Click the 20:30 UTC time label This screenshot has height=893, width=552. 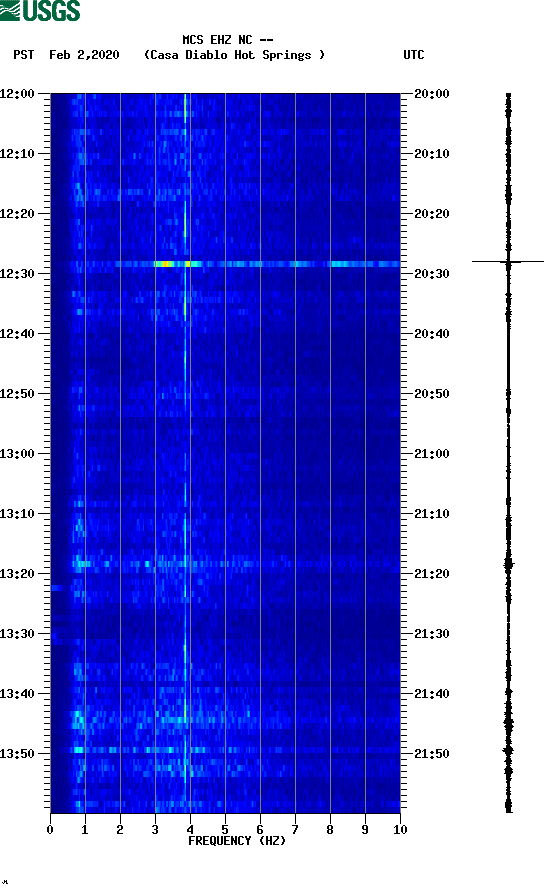click(x=432, y=274)
